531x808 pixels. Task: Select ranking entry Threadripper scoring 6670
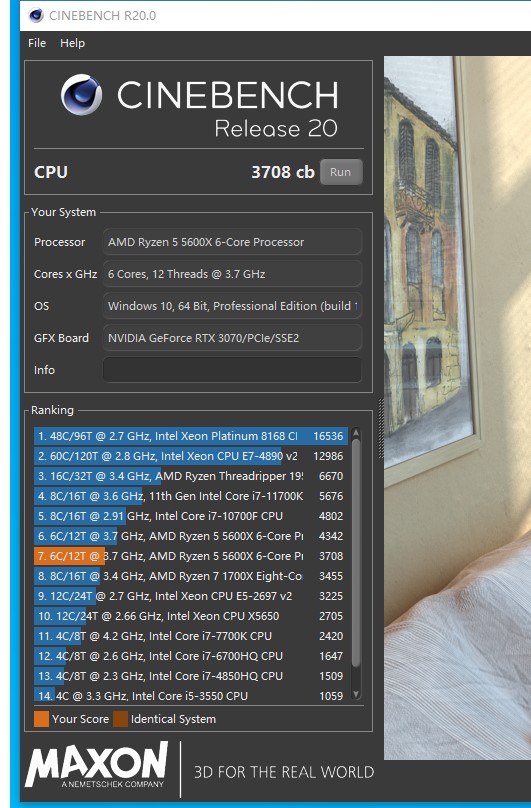click(x=191, y=476)
